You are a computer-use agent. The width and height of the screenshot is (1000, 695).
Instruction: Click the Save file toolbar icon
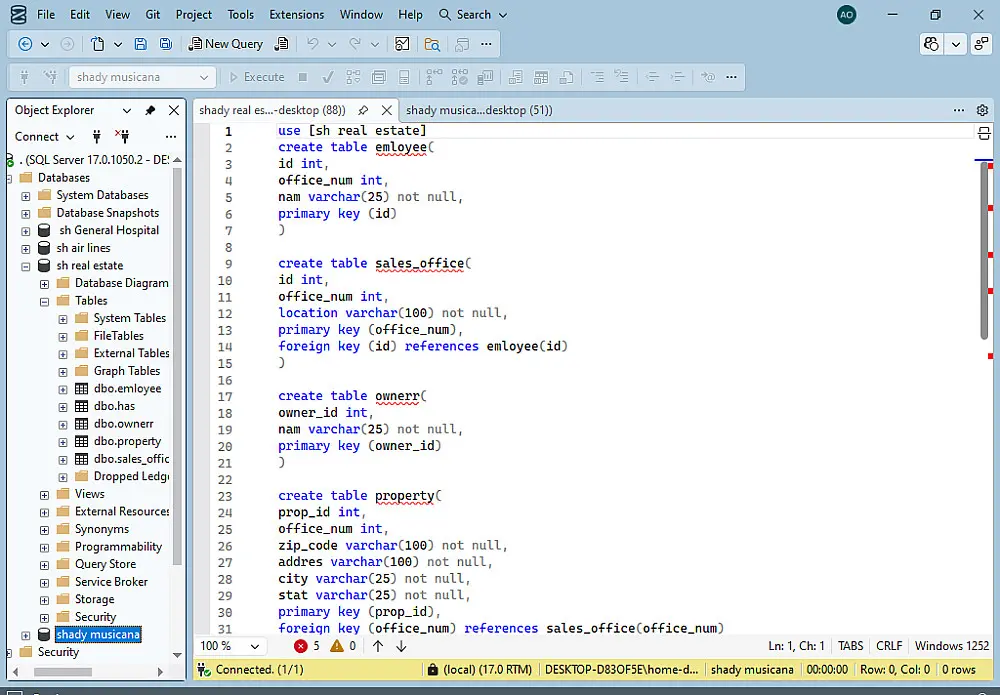coord(140,44)
